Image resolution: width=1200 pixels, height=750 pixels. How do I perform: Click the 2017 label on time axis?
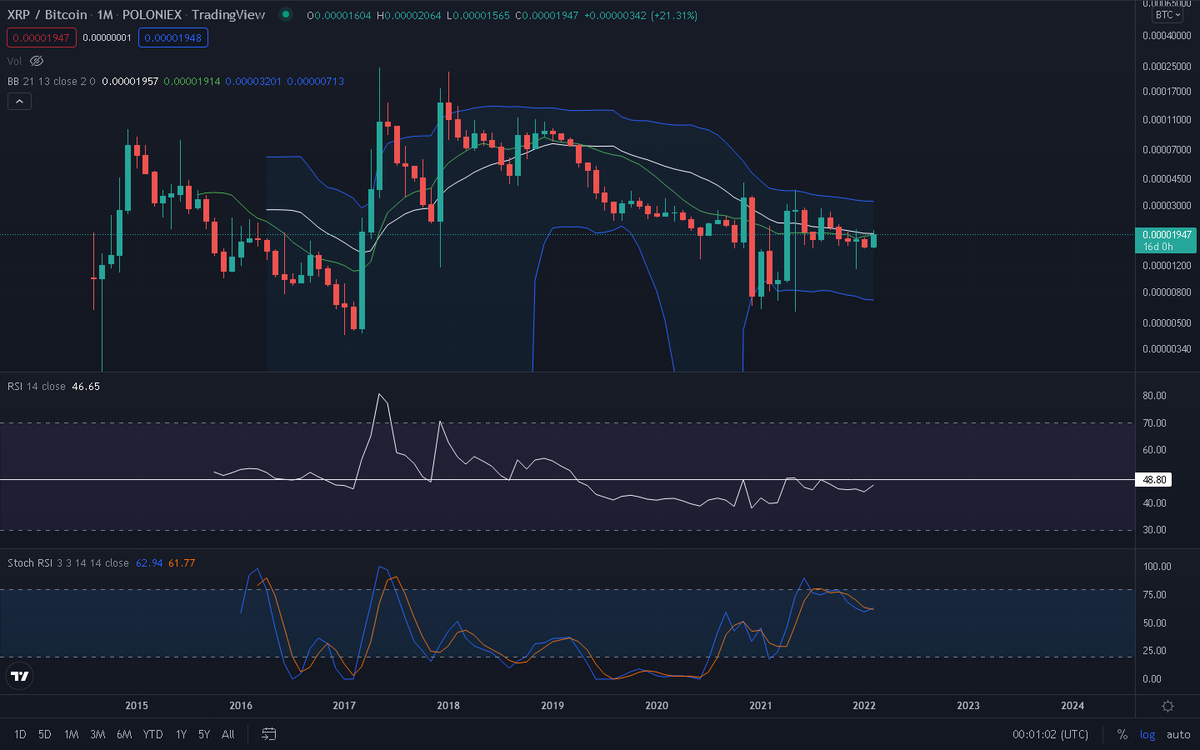coord(344,705)
